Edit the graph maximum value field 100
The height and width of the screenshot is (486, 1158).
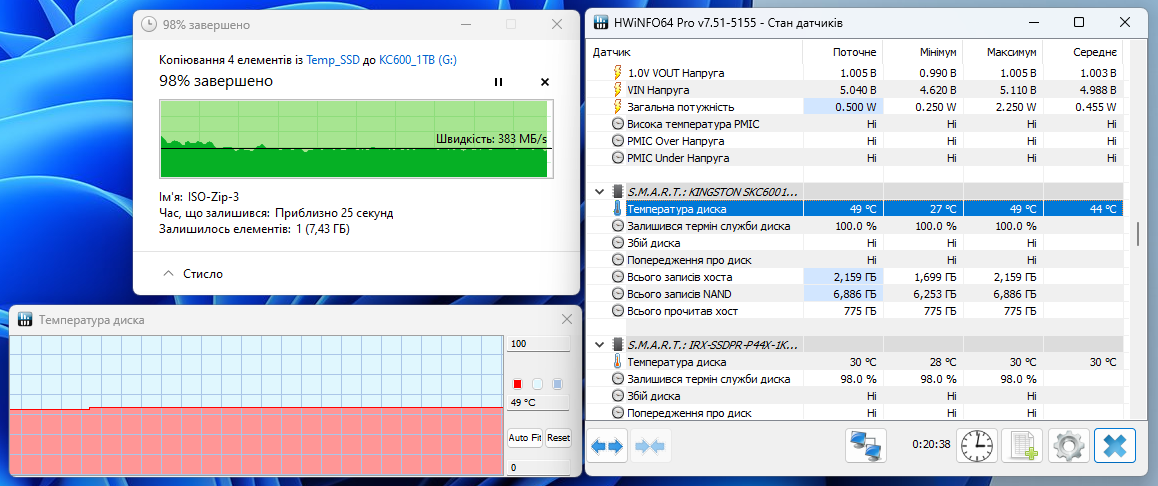(x=538, y=344)
